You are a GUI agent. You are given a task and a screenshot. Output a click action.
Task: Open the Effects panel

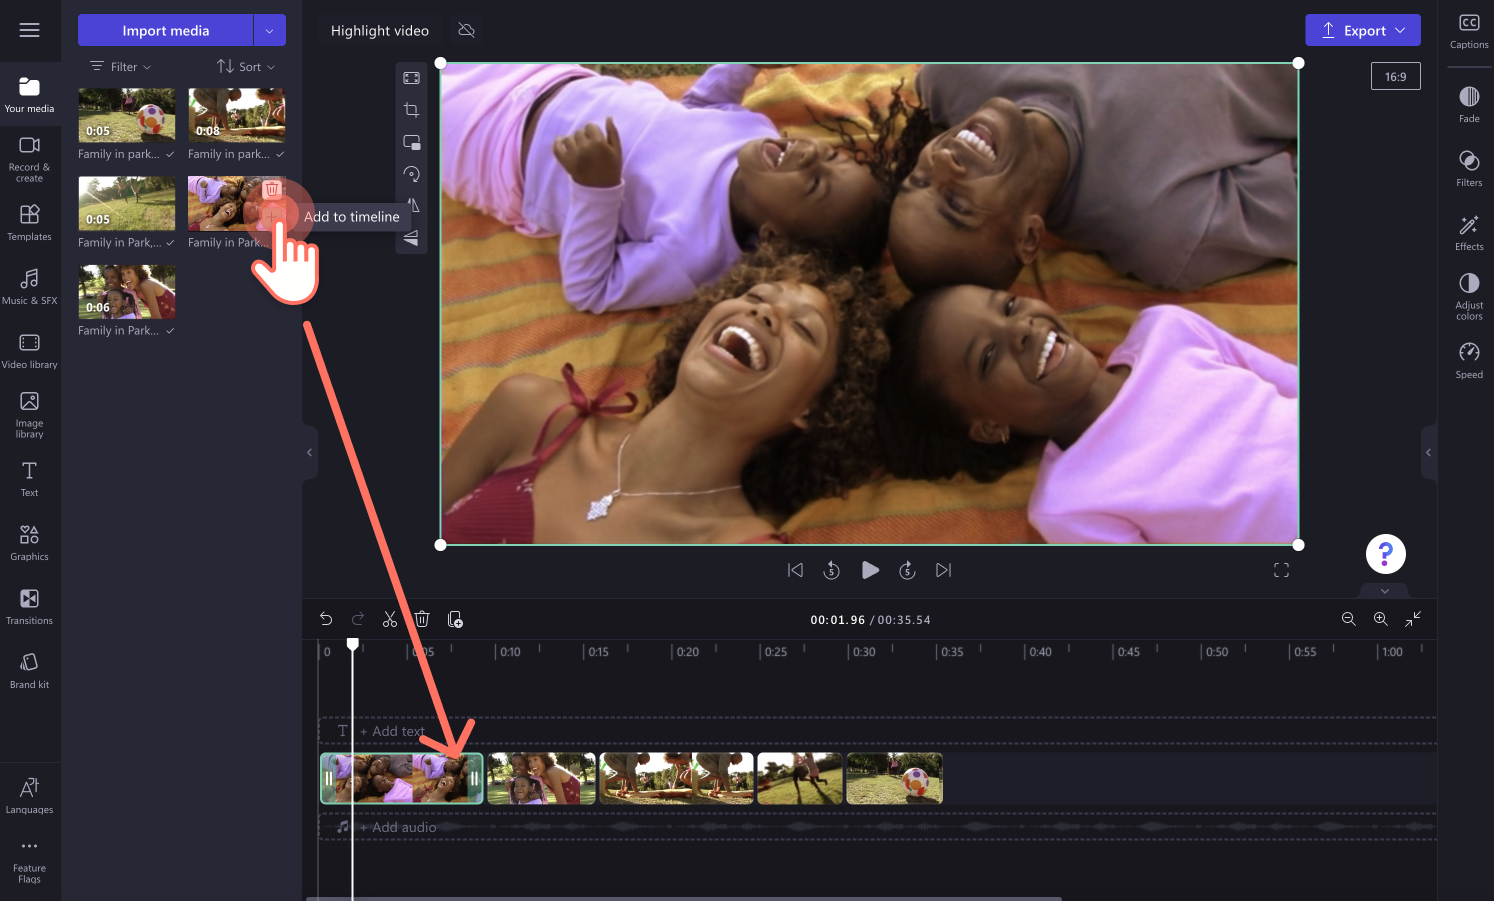tap(1468, 231)
